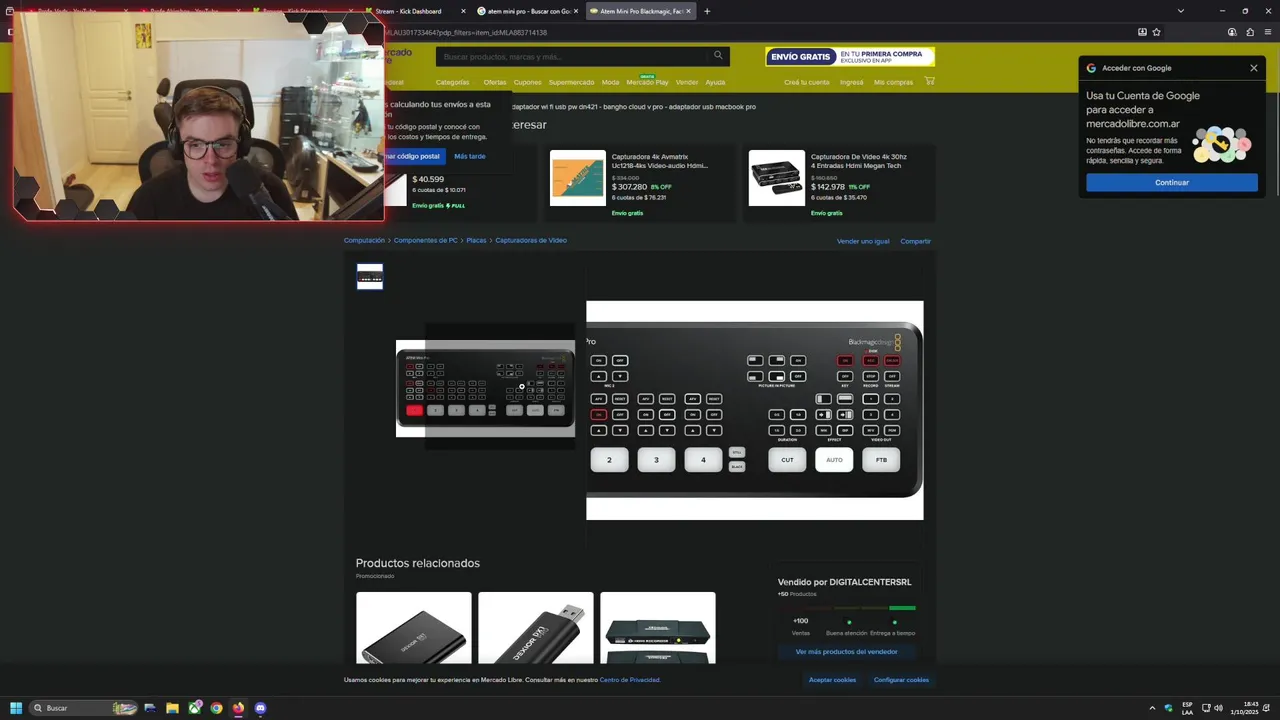
Task: Open Cupones menu item
Action: 527,82
